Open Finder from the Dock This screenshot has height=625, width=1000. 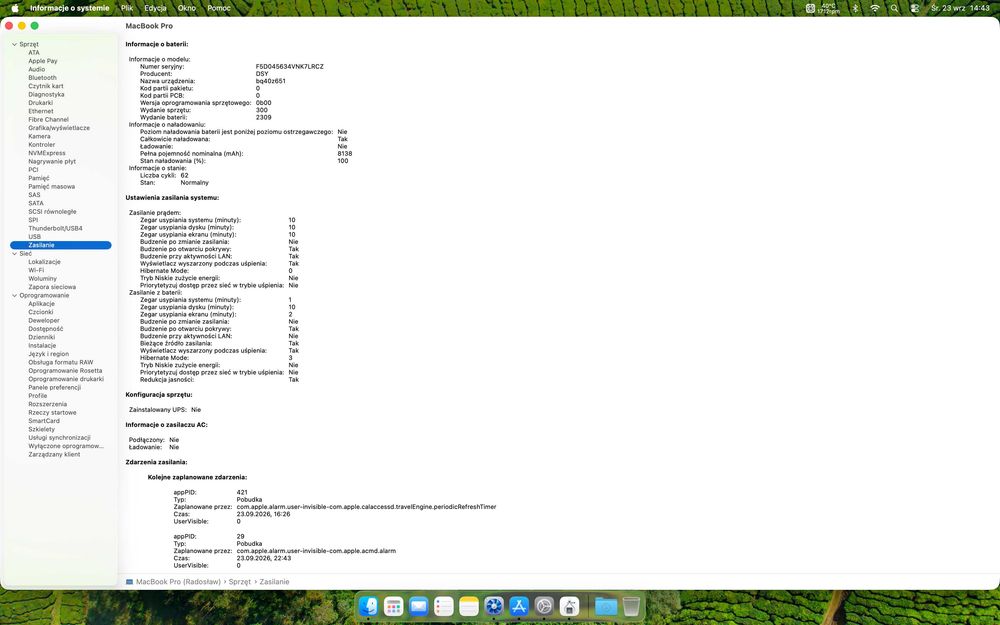(x=368, y=606)
